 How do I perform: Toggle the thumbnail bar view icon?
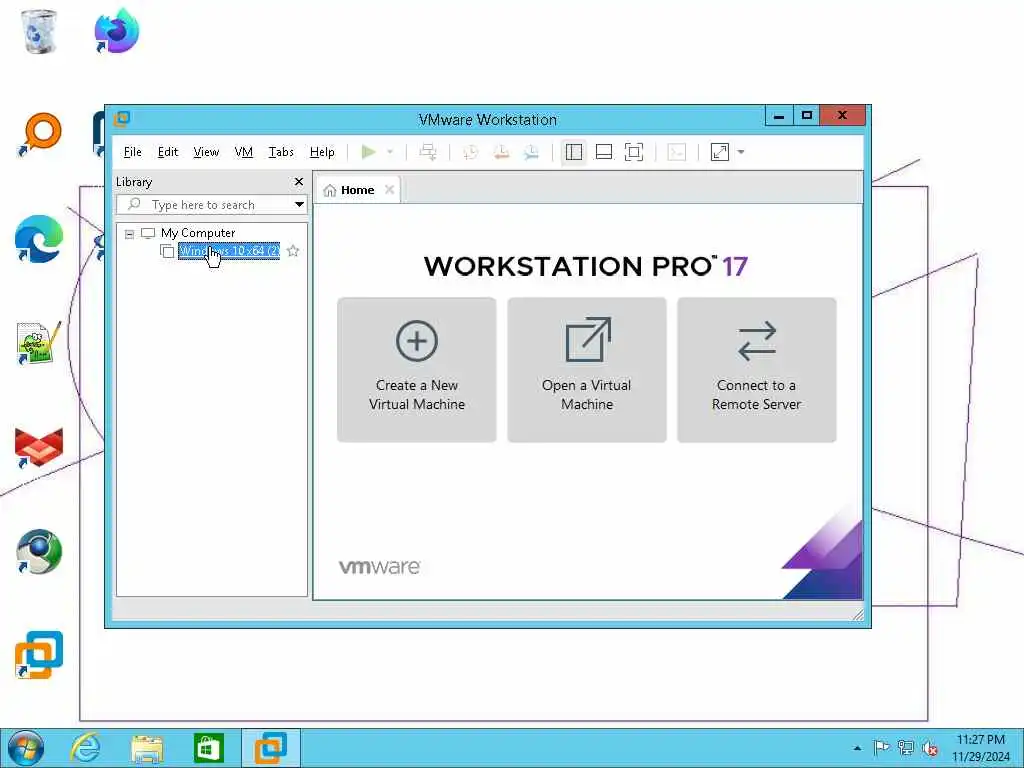point(604,152)
